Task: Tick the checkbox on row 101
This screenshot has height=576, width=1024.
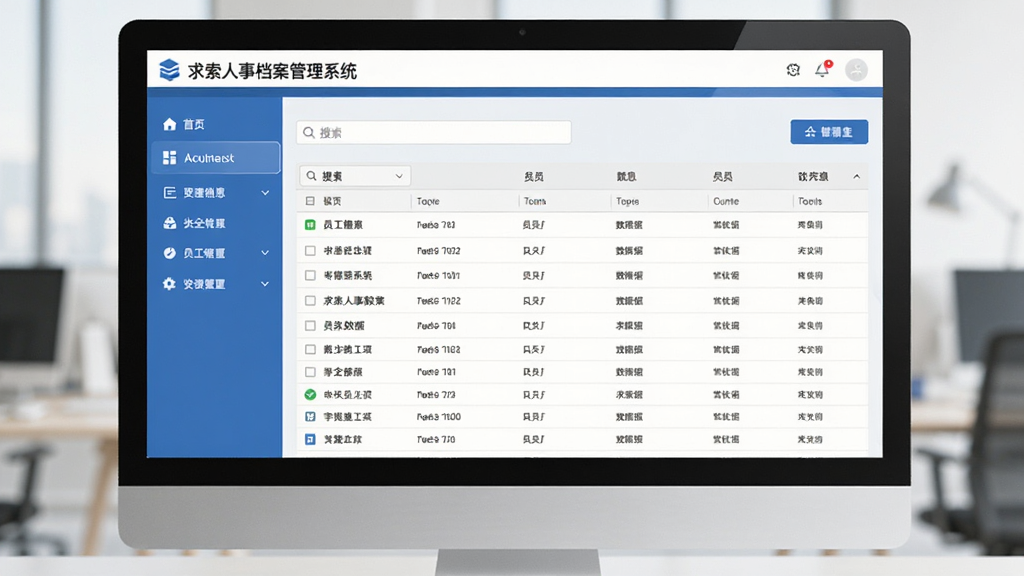Action: pyautogui.click(x=310, y=372)
